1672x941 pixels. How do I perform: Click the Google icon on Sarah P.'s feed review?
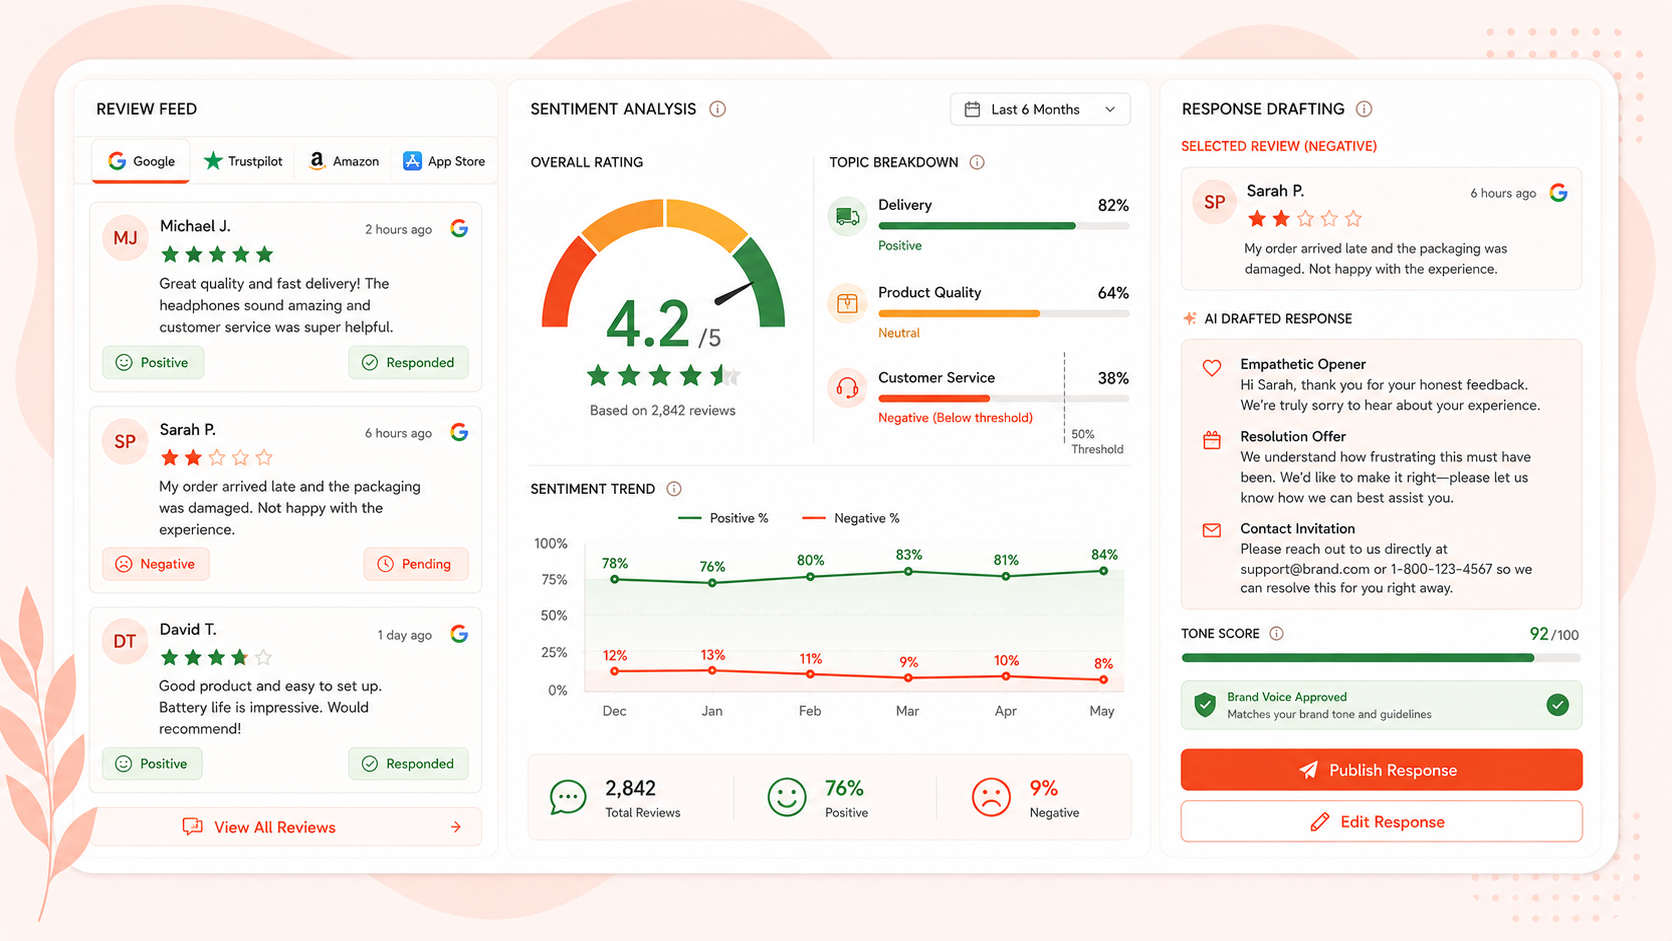click(x=459, y=432)
